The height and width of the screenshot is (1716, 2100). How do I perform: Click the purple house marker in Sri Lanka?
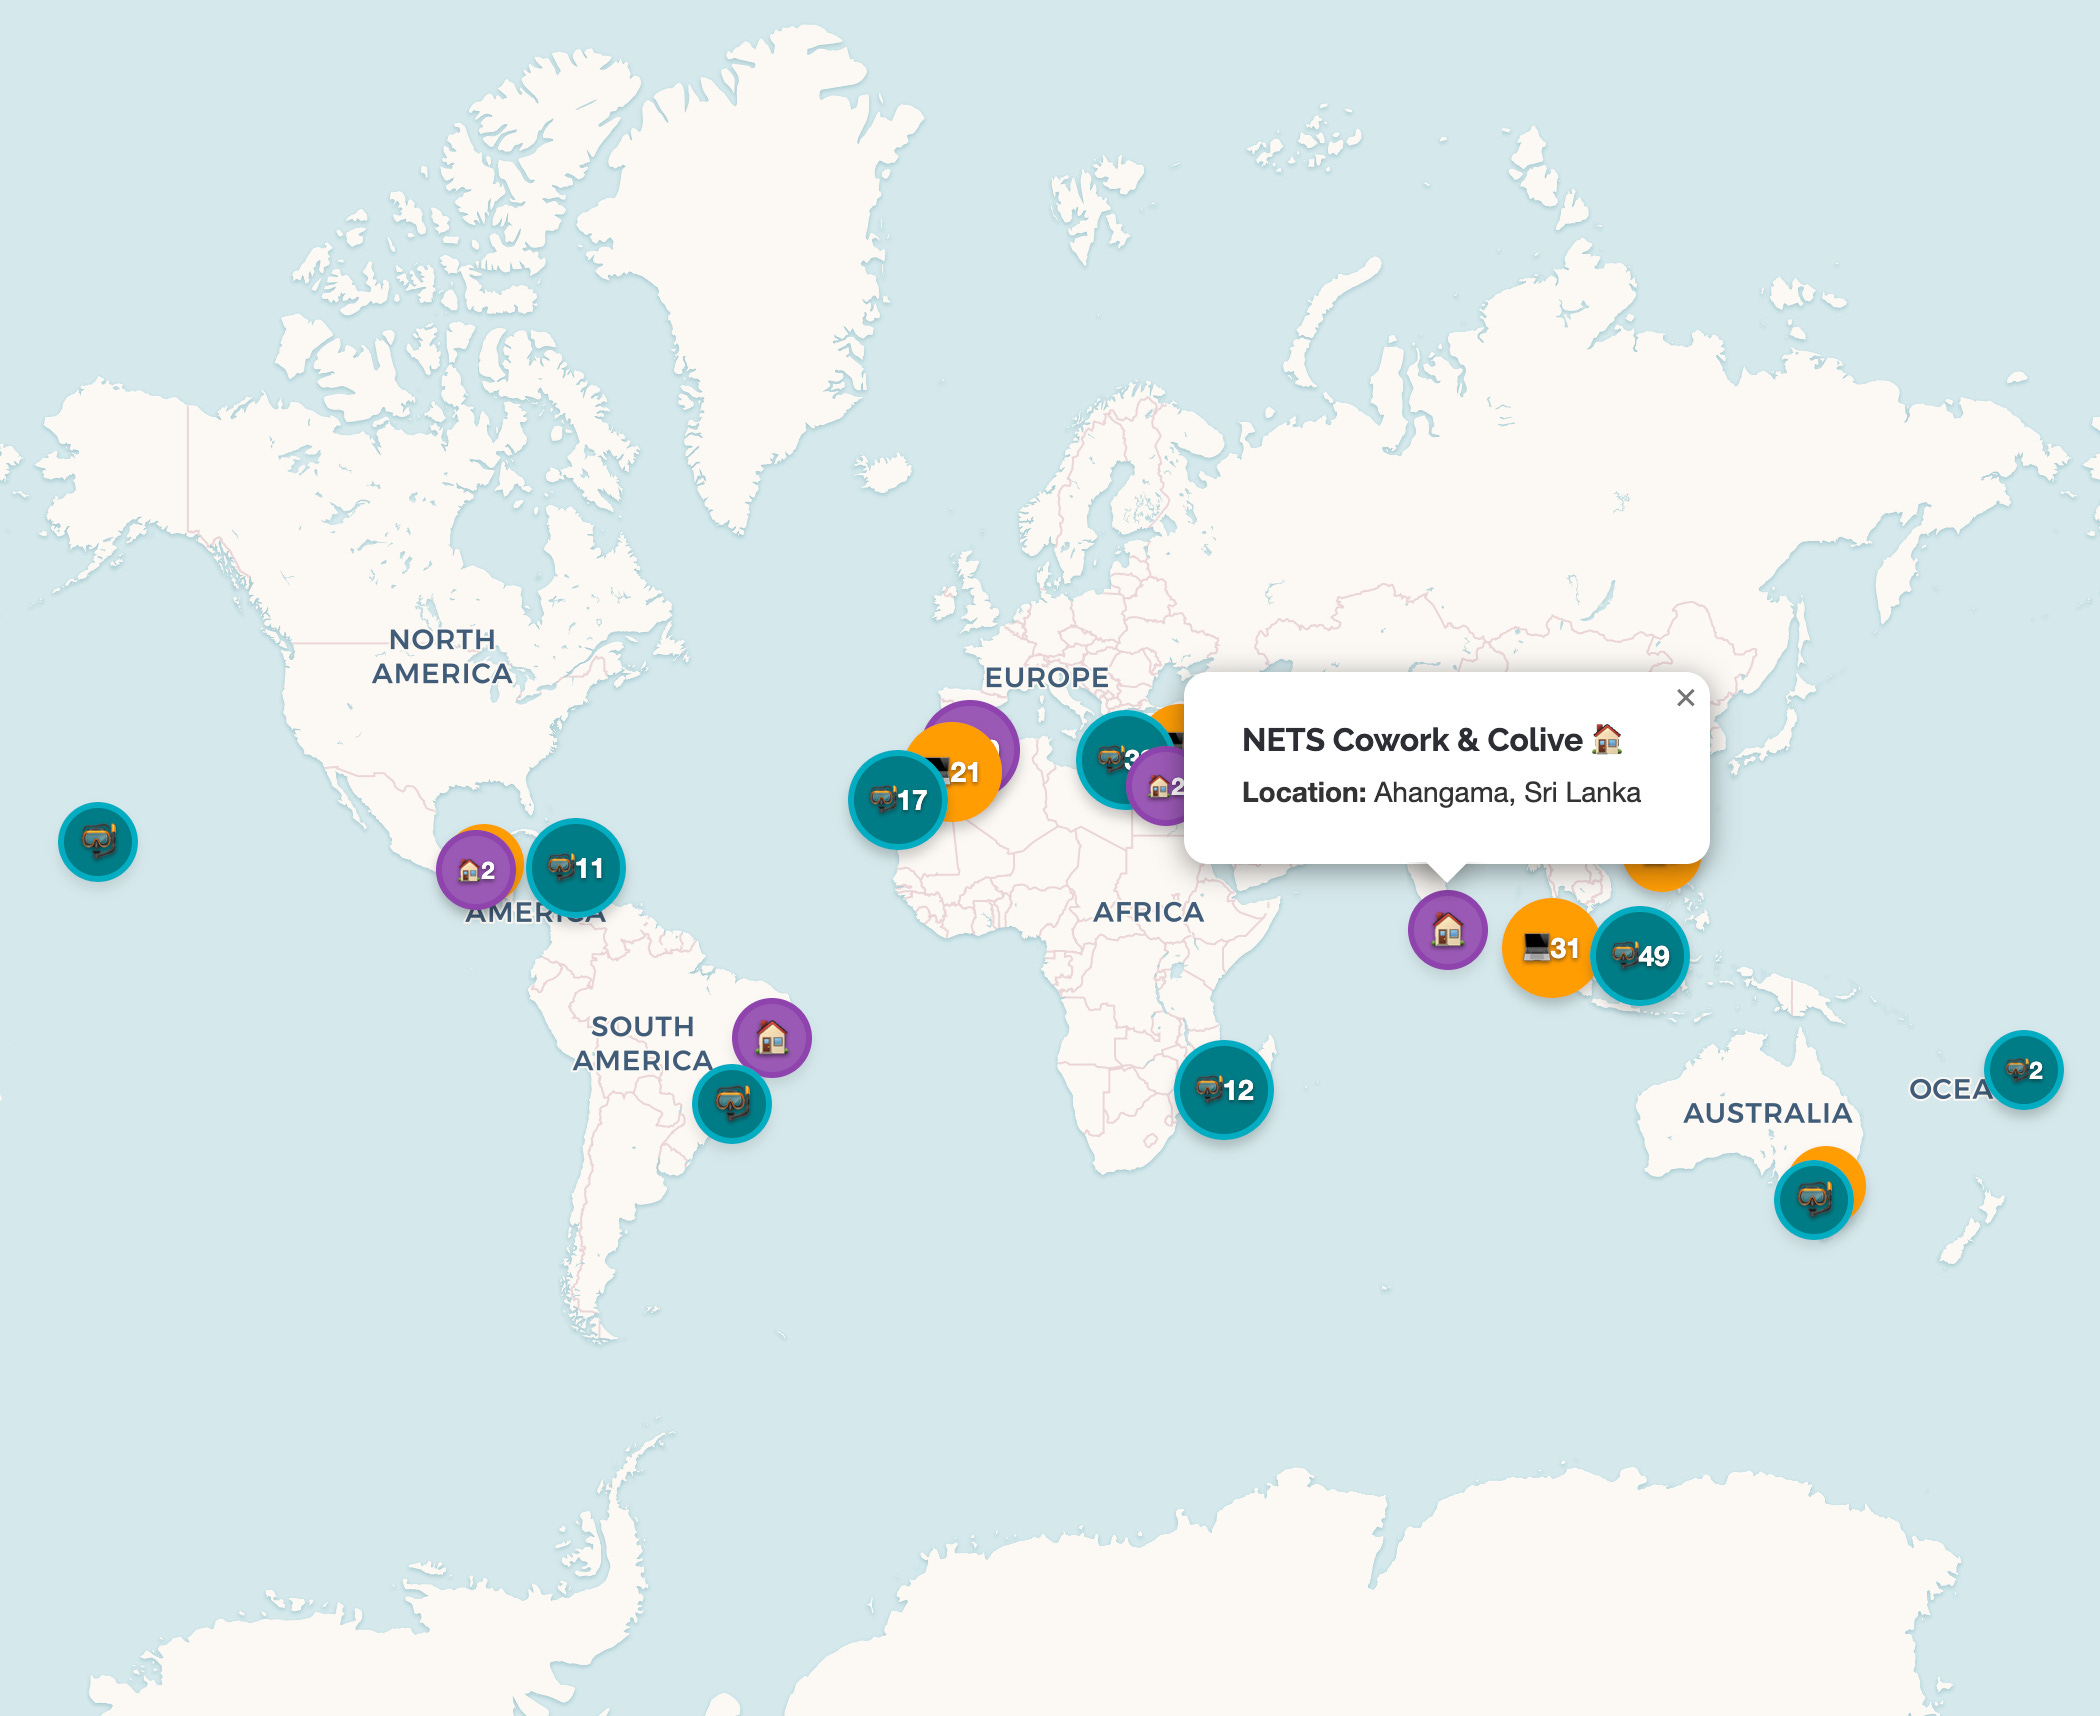click(1447, 930)
